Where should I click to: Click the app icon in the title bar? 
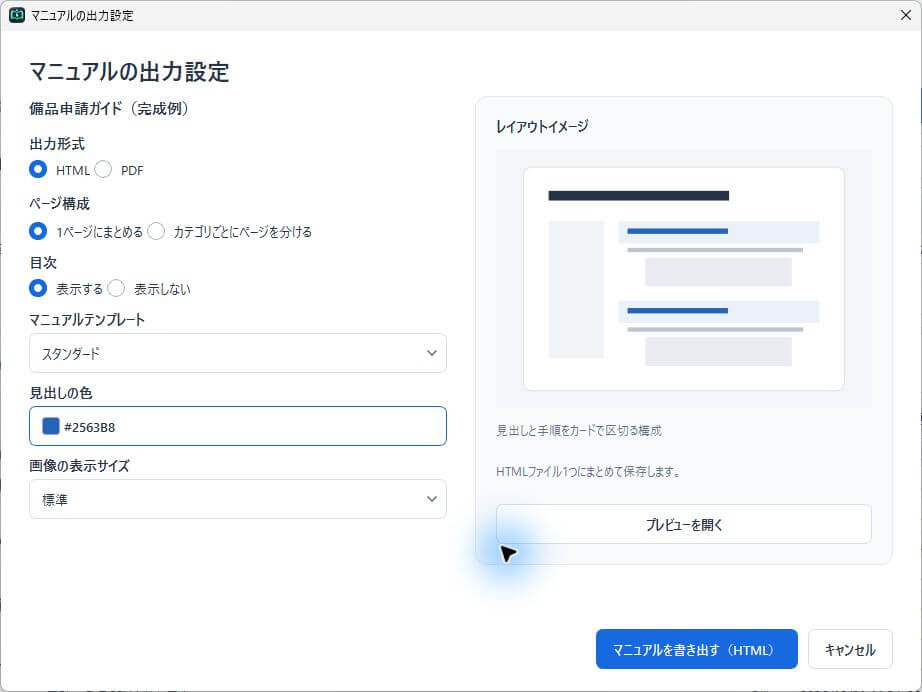coord(16,15)
